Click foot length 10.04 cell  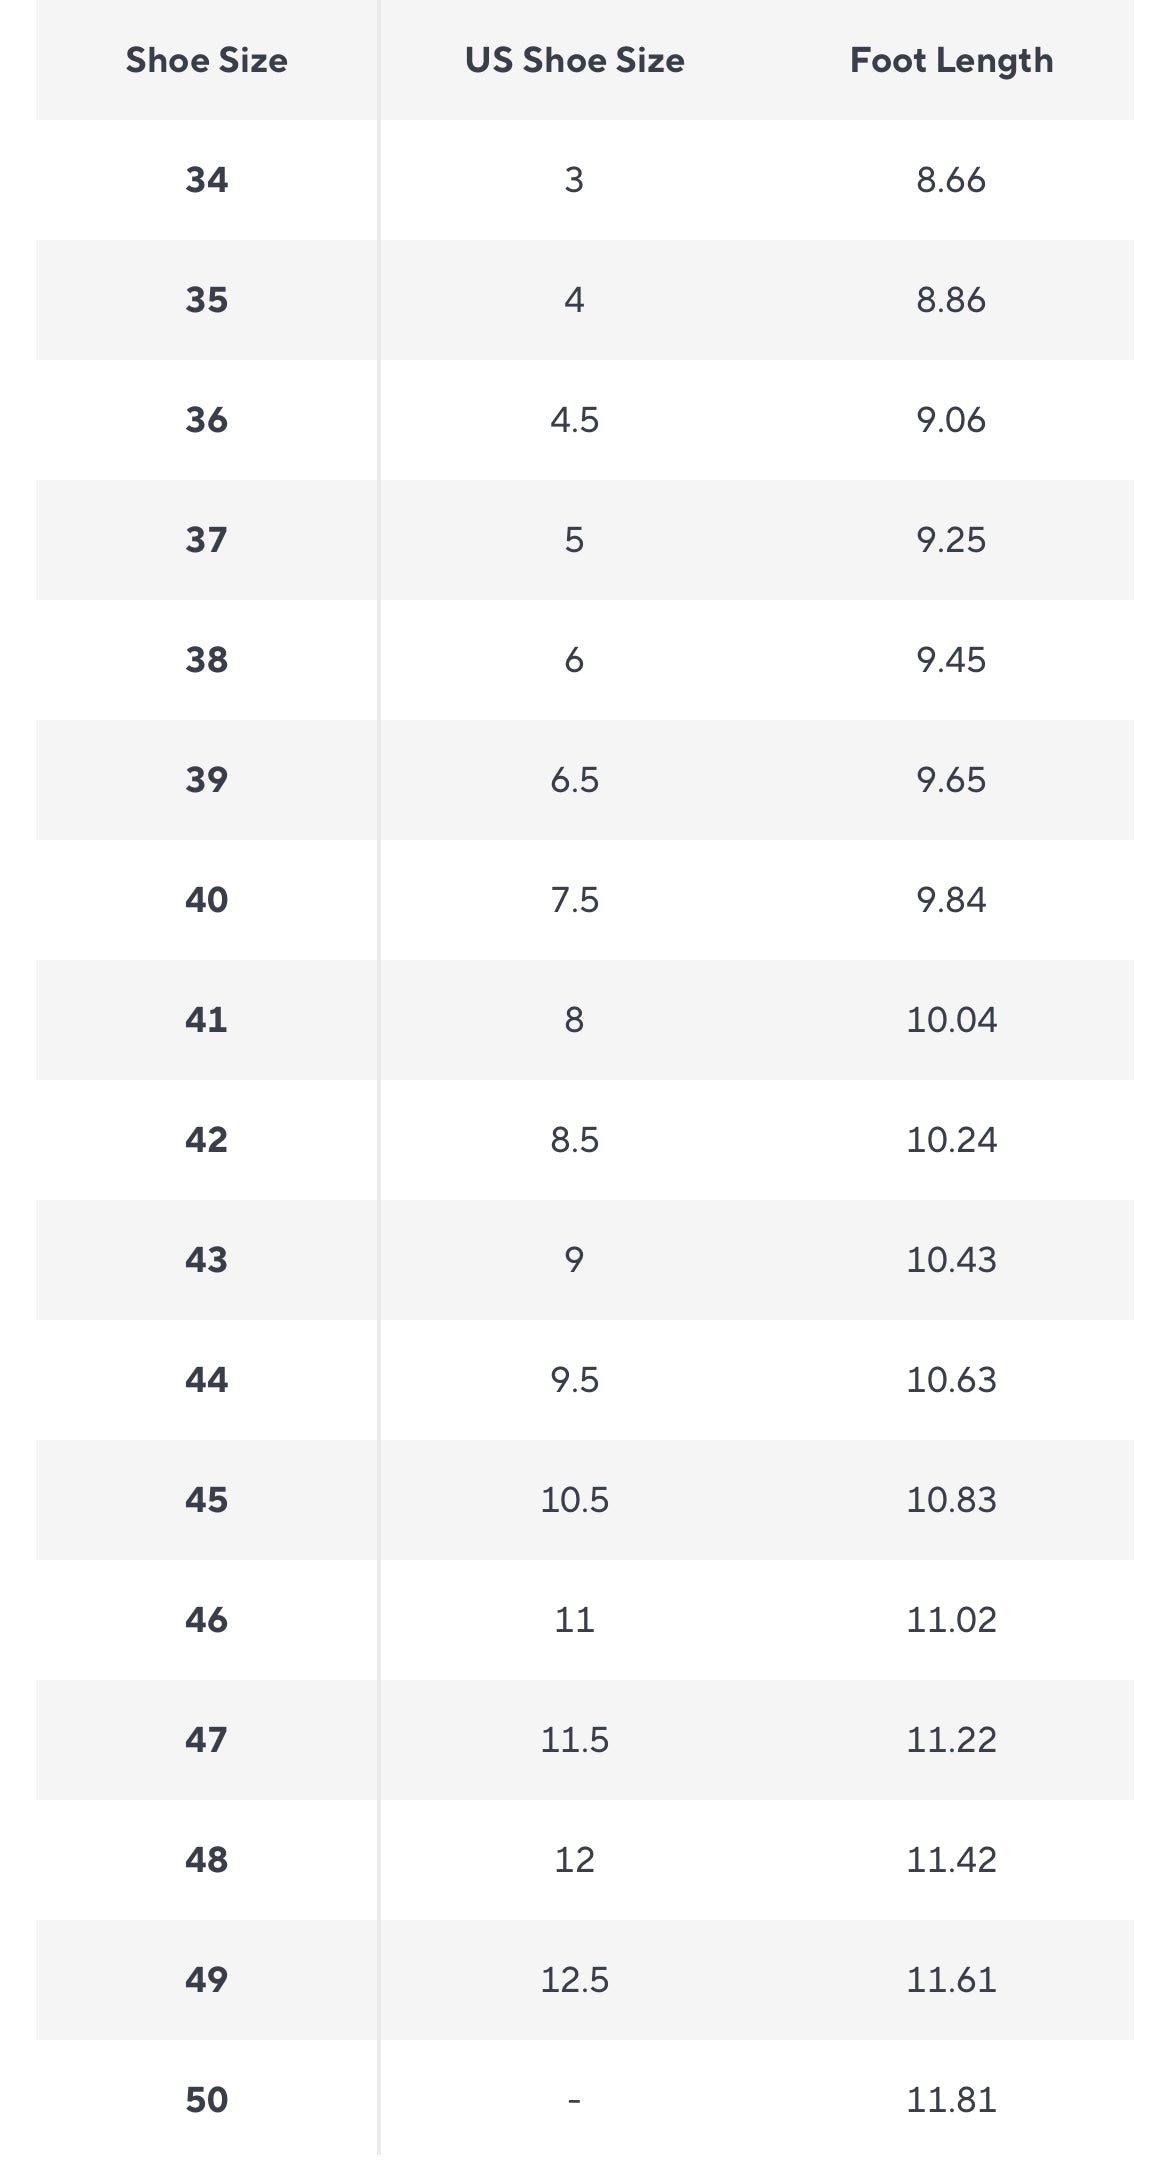click(951, 1020)
